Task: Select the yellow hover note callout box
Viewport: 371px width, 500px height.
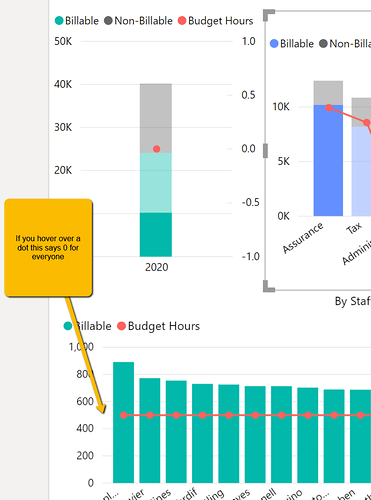Action: (48, 248)
